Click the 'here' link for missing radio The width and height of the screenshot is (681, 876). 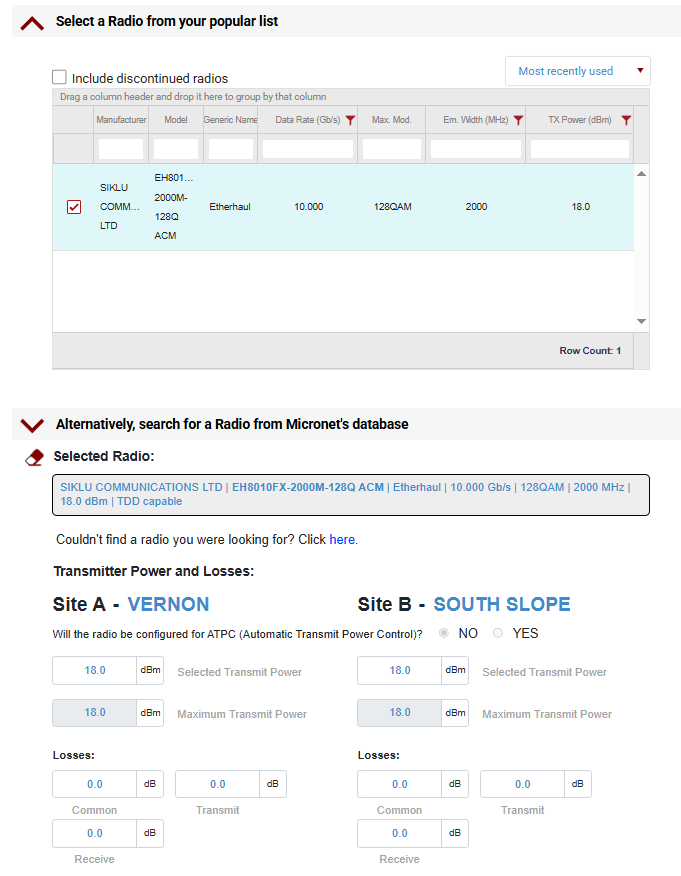click(x=342, y=539)
